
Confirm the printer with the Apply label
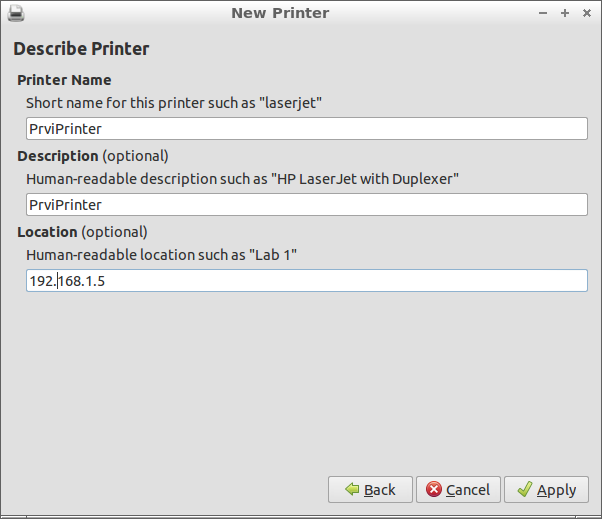[557, 490]
